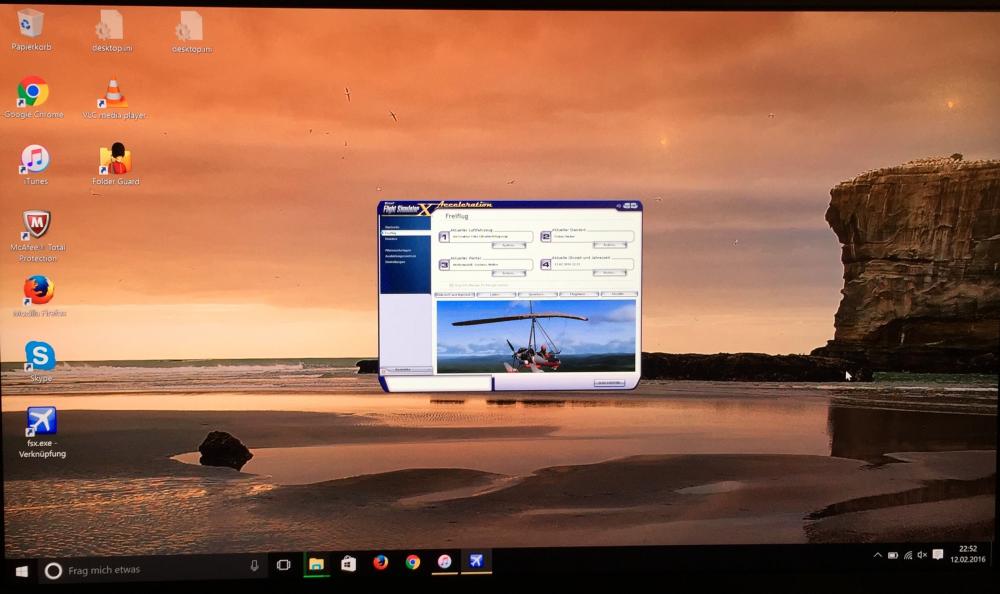Select the fsx.exe Verknüpfung shortcut
Screen dimensions: 1000x594
click(x=41, y=421)
